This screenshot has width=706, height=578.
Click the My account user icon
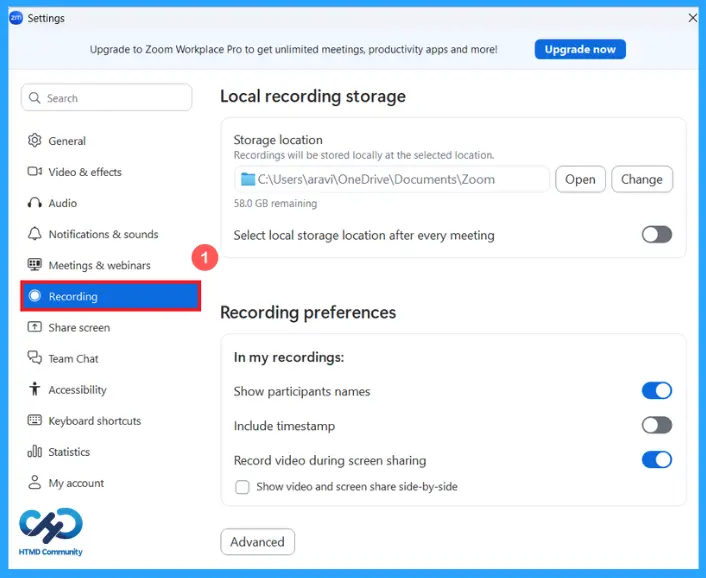[35, 482]
